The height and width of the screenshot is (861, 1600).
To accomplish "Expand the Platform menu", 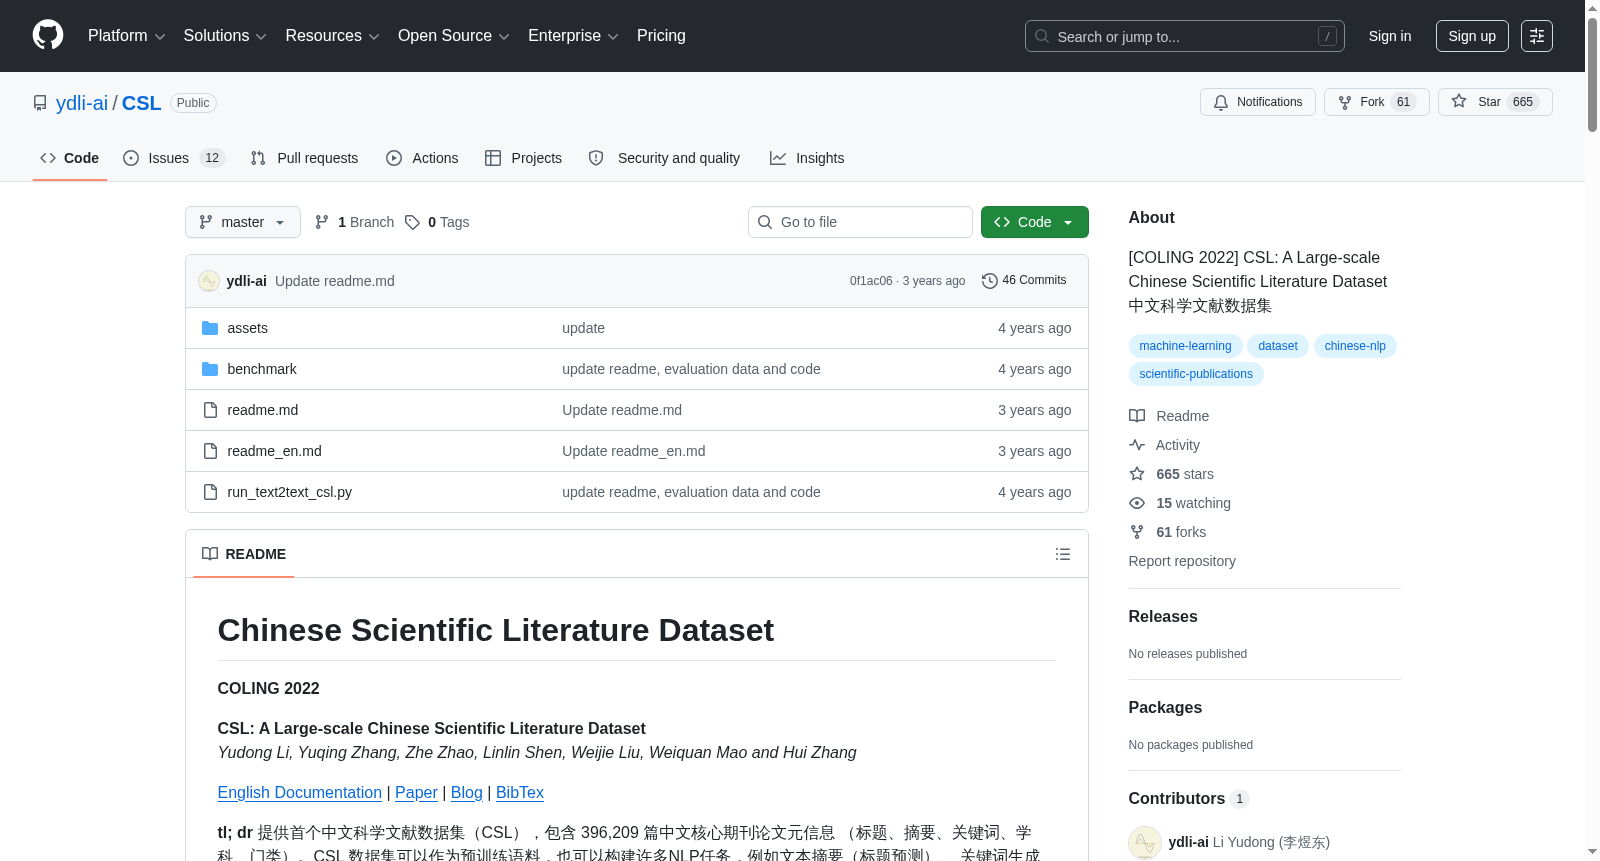I will coord(126,36).
